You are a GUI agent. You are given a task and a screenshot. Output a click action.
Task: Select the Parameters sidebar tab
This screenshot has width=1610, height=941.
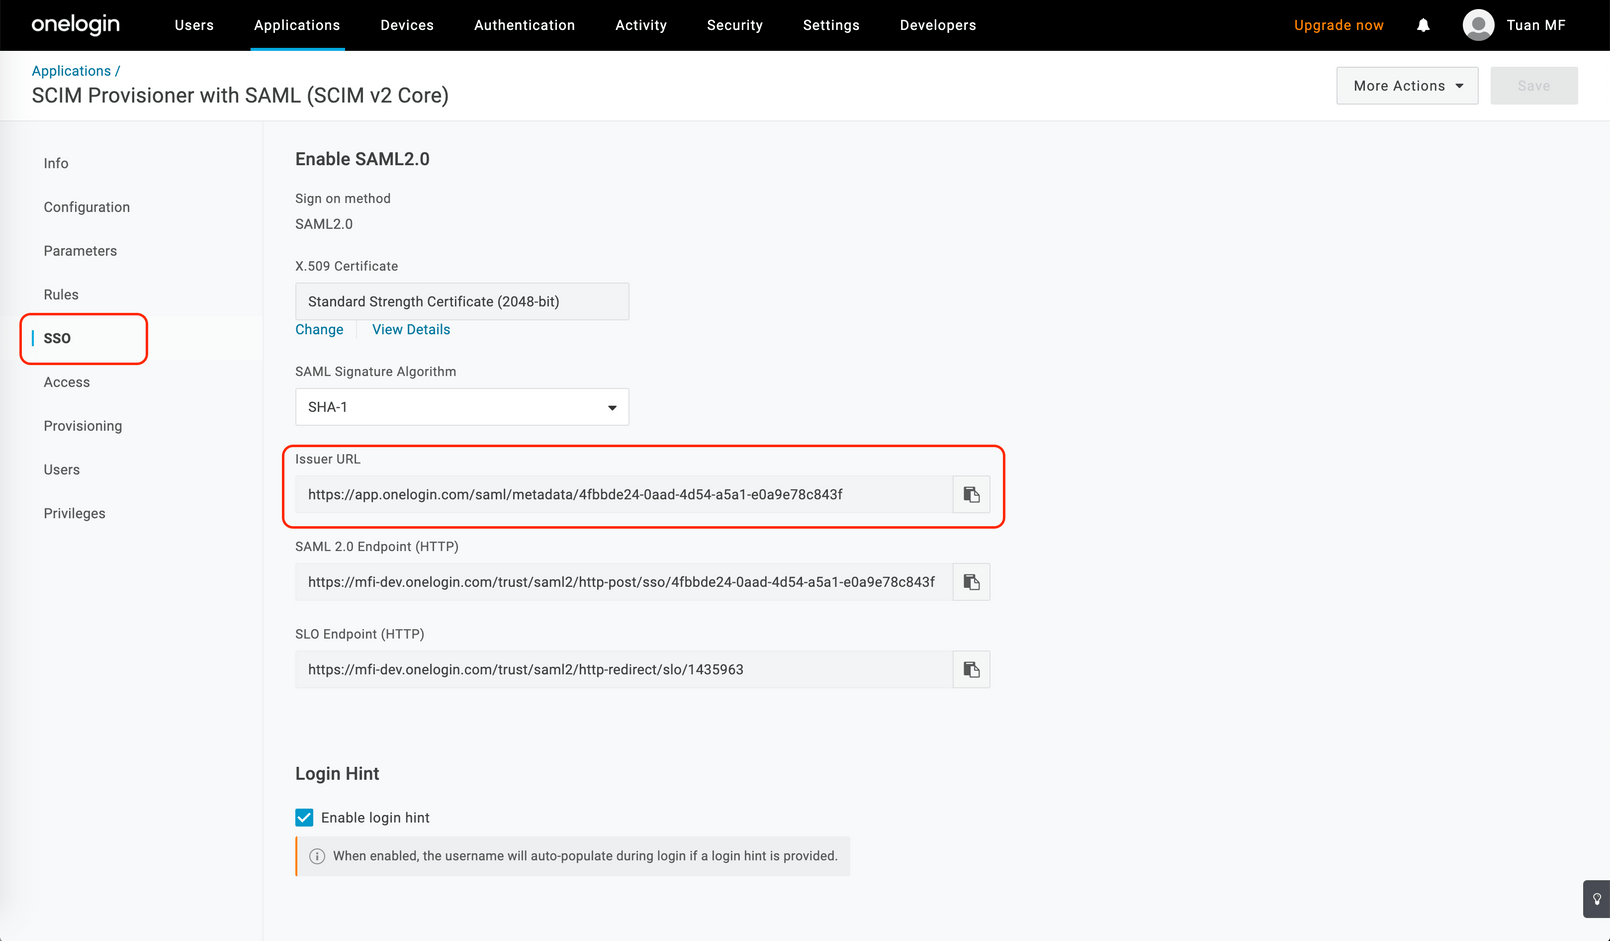click(80, 251)
